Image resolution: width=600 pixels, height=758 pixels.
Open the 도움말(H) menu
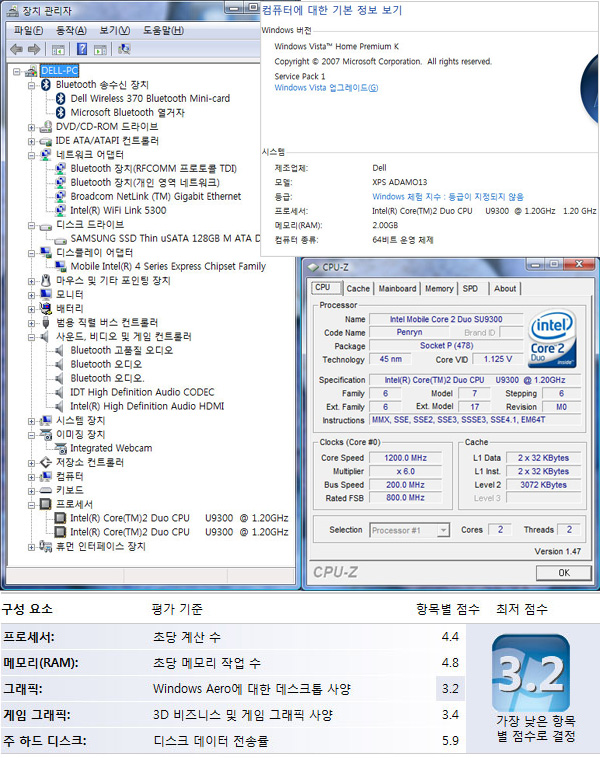pyautogui.click(x=163, y=30)
